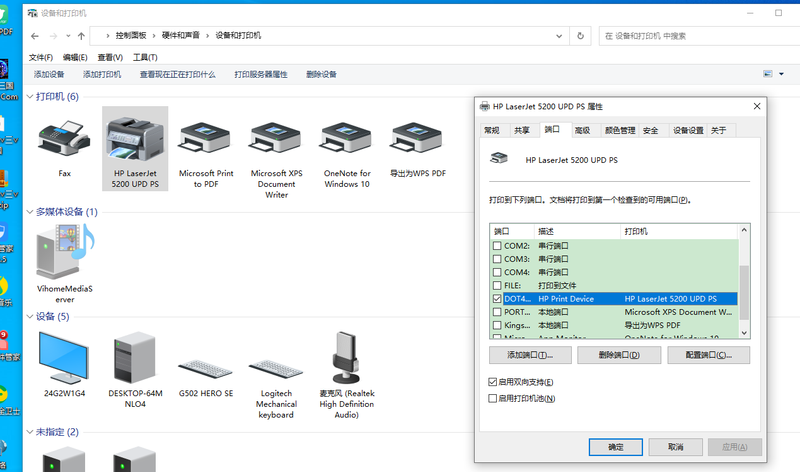800x472 pixels.
Task: Select the Fax printer icon
Action: click(64, 138)
